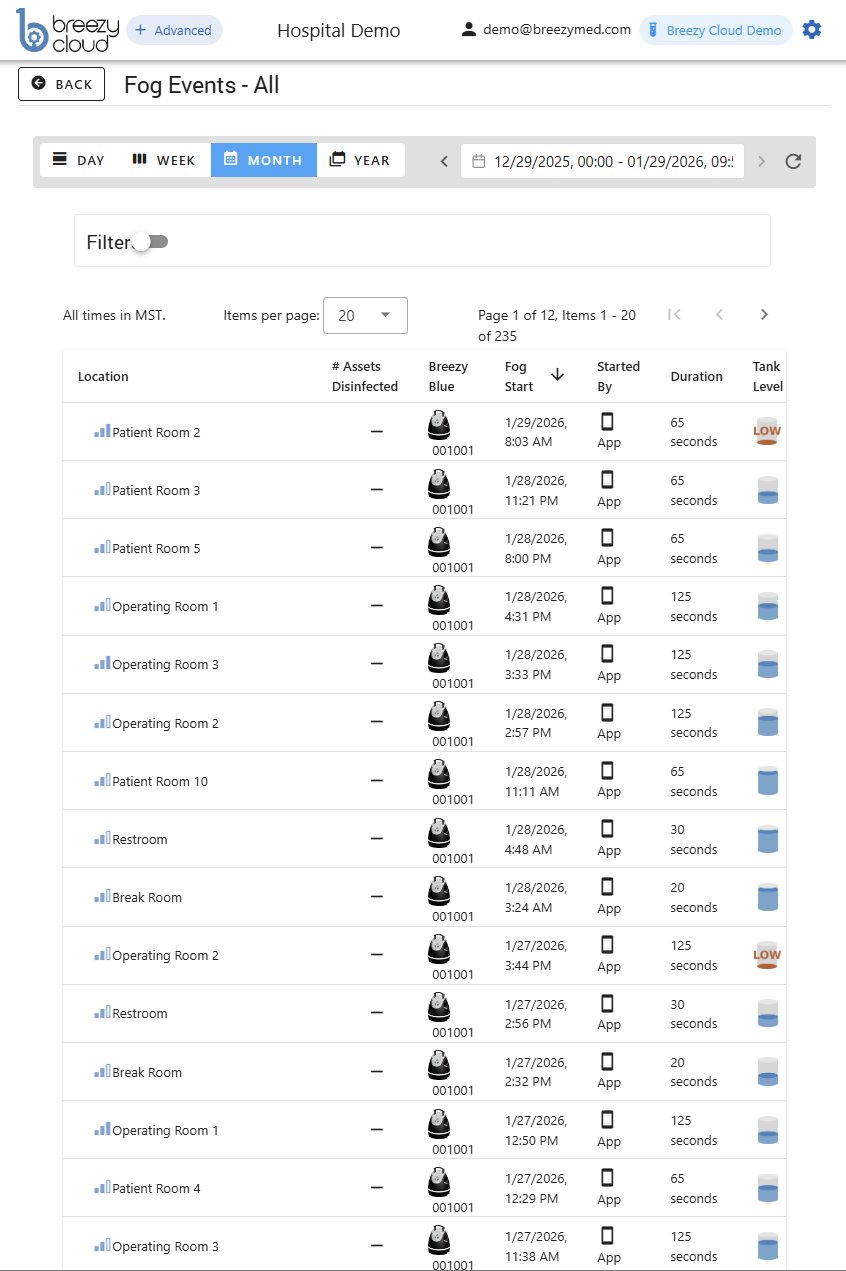
Task: Click the right chevron to shift date range forward
Action: click(760, 161)
